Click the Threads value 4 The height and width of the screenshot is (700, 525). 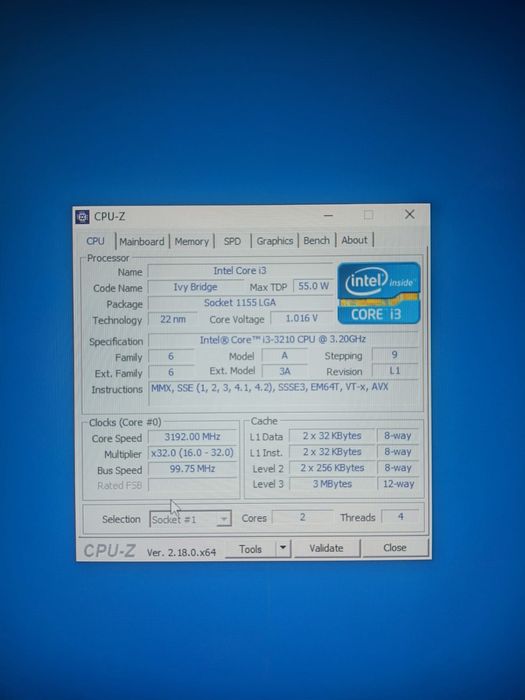pos(400,517)
